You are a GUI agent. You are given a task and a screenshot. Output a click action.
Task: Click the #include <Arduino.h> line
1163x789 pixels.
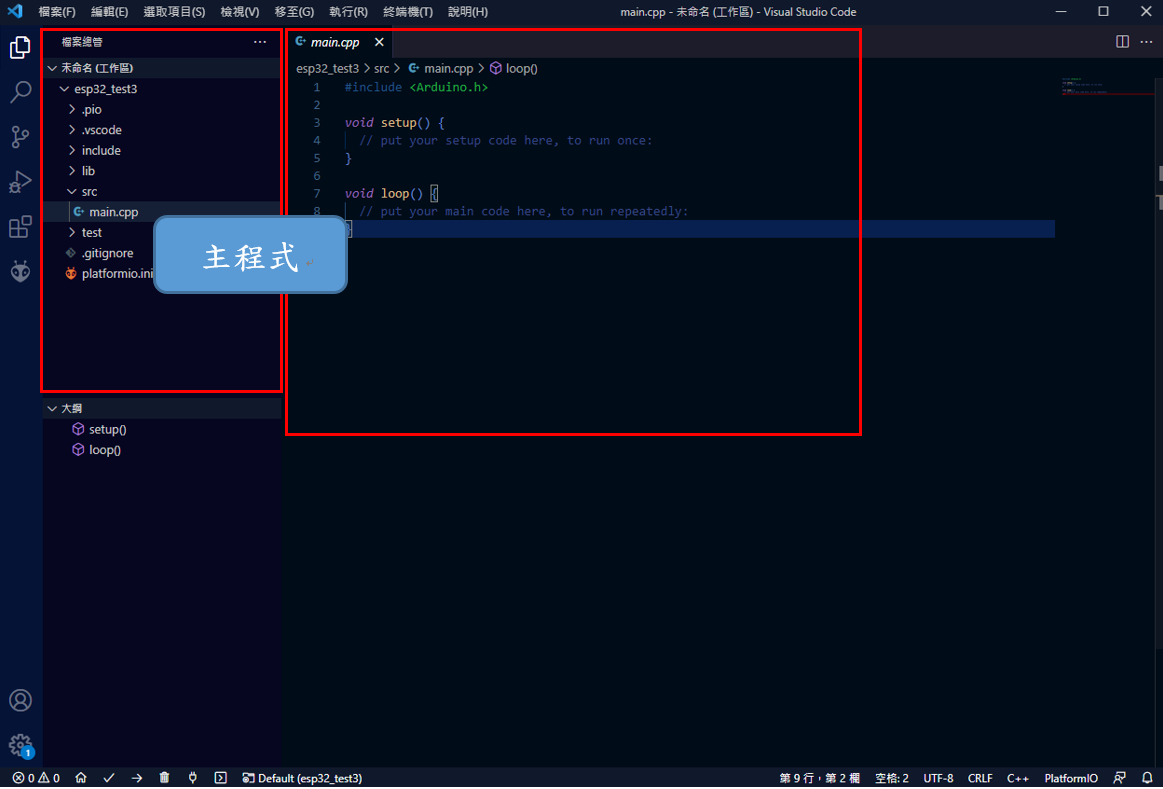tap(416, 87)
